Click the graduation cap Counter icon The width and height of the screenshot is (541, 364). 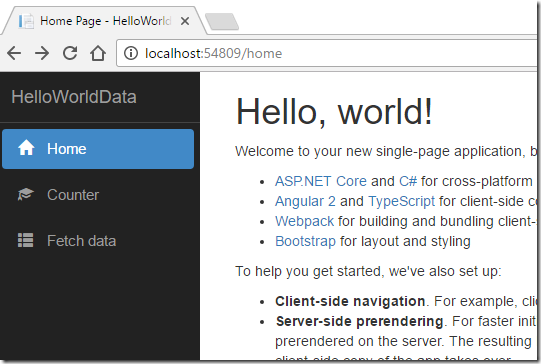pyautogui.click(x=26, y=194)
